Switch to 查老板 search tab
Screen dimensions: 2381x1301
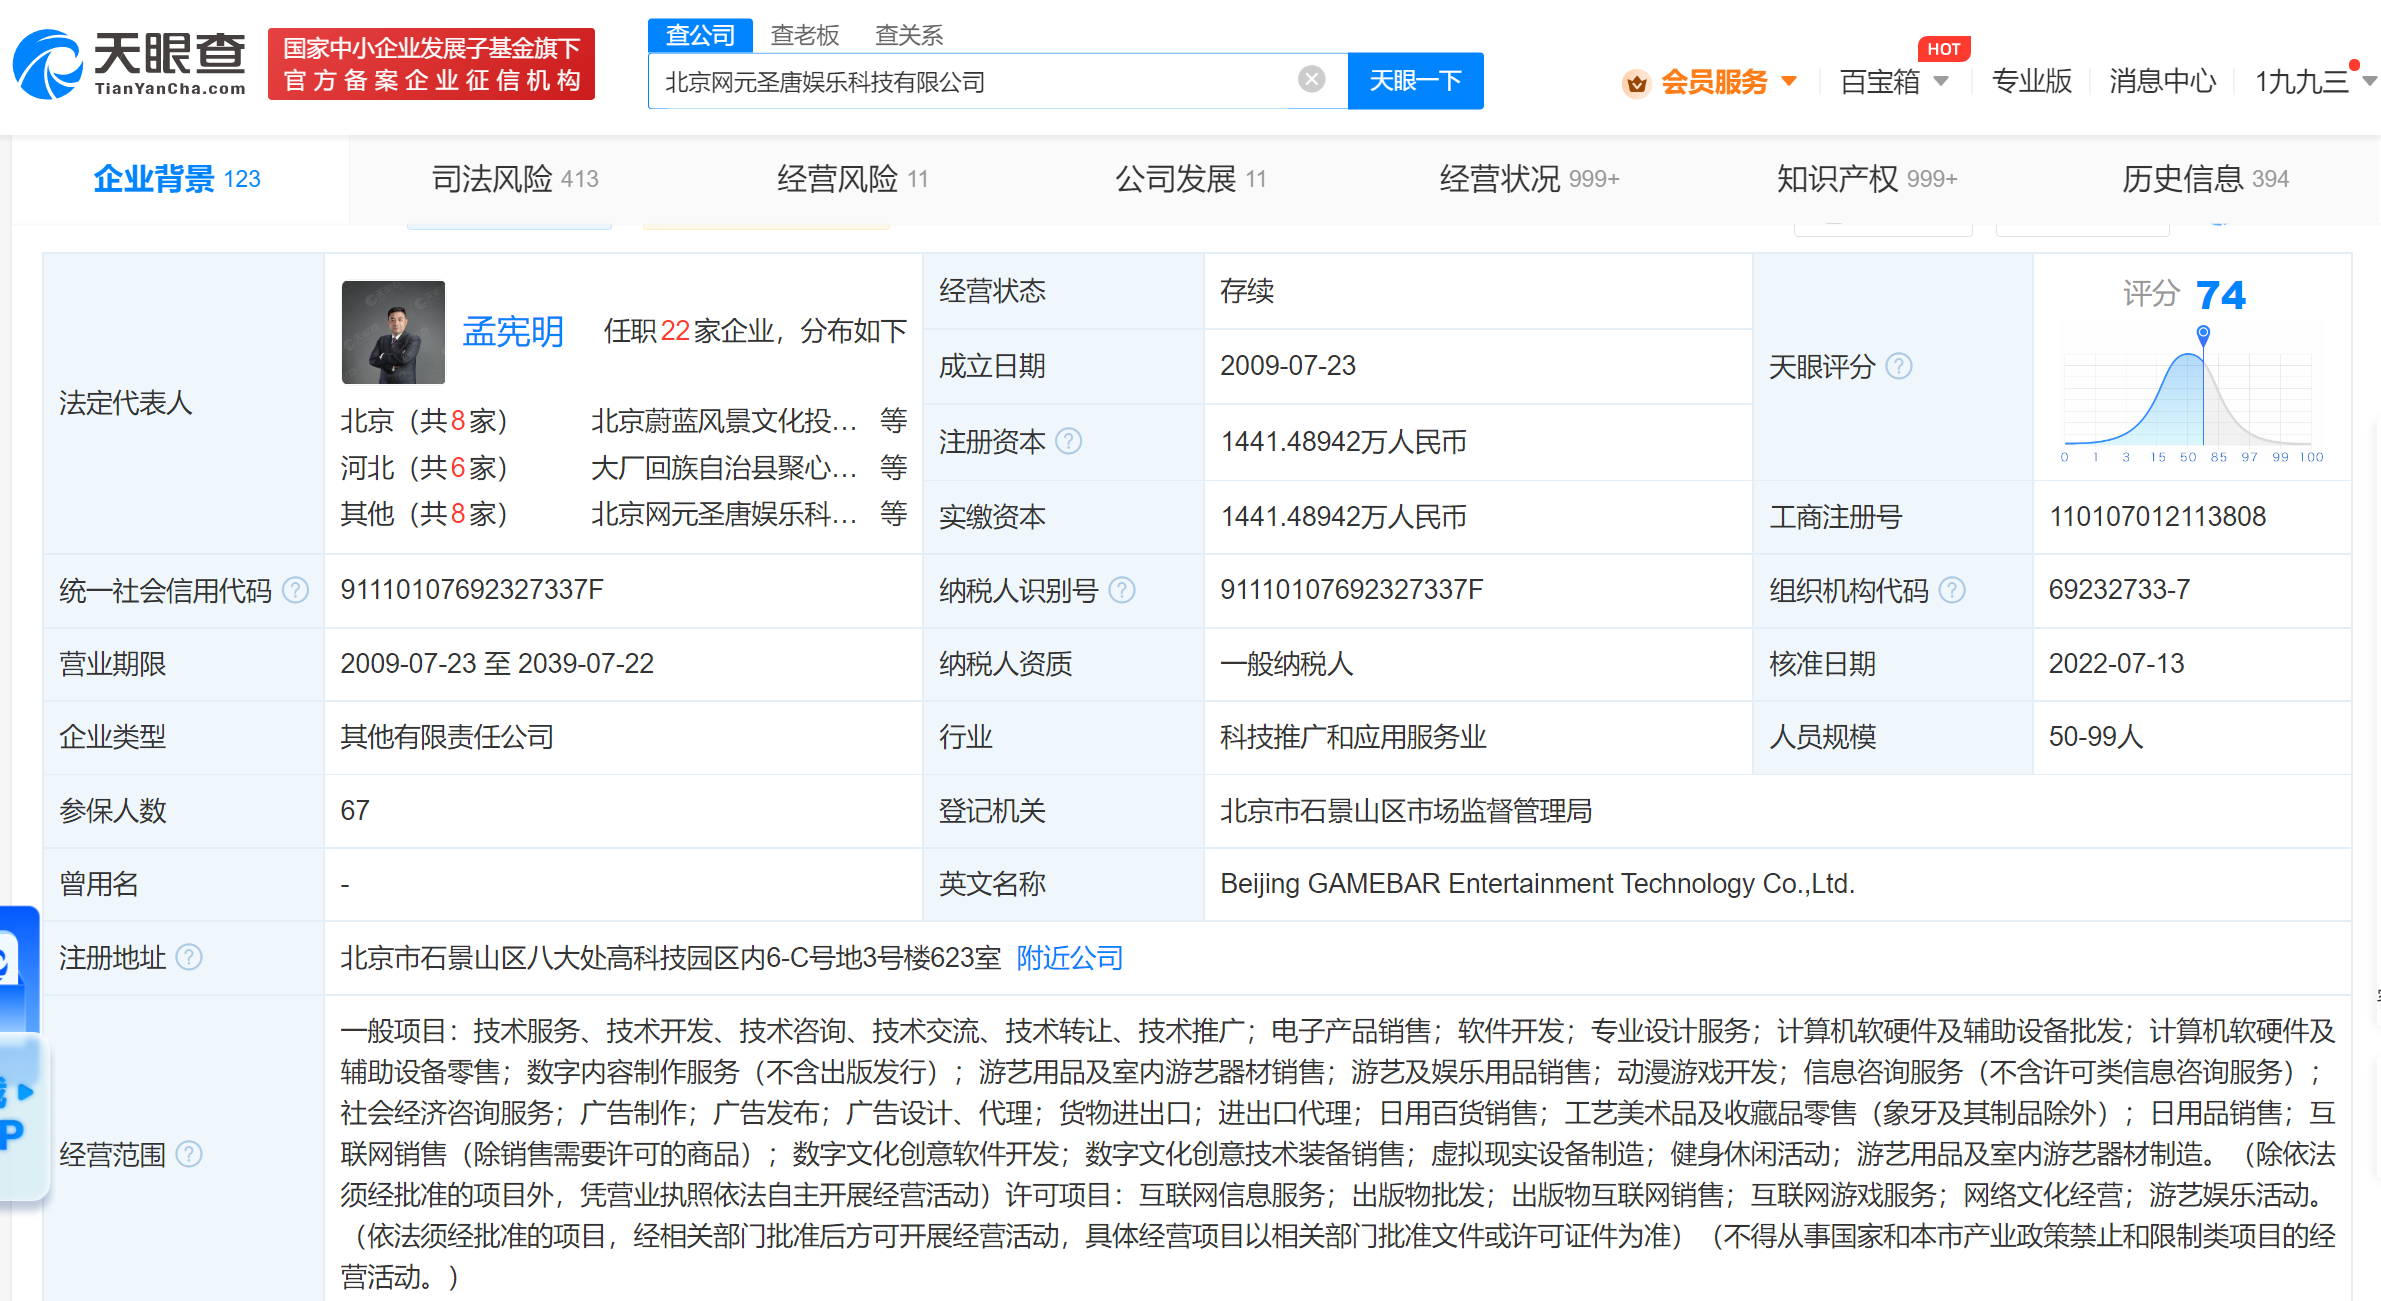805,36
